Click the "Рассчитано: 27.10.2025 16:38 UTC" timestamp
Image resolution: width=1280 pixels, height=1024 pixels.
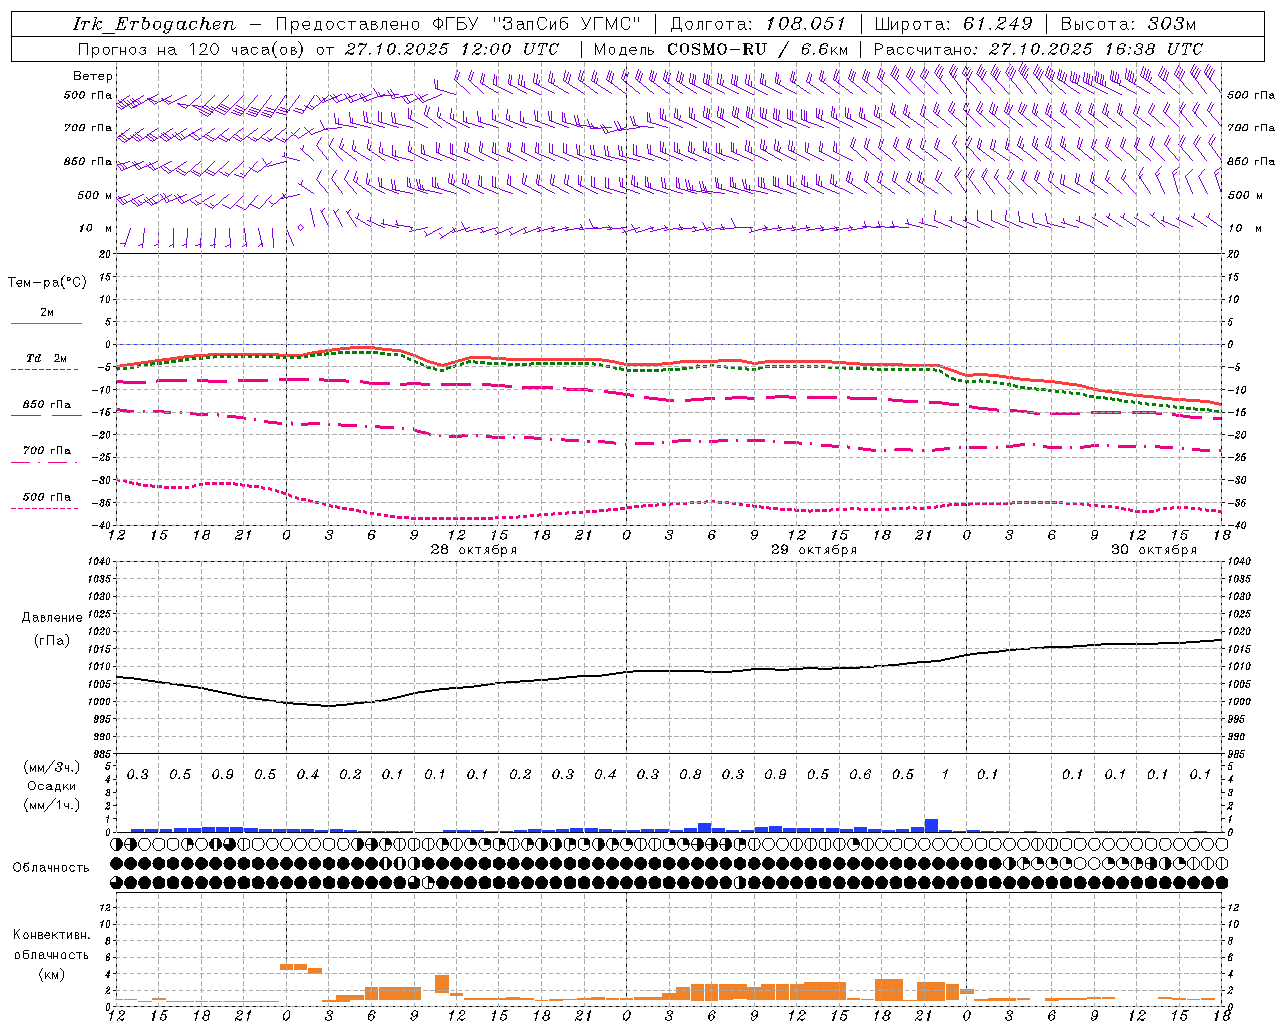(1038, 49)
